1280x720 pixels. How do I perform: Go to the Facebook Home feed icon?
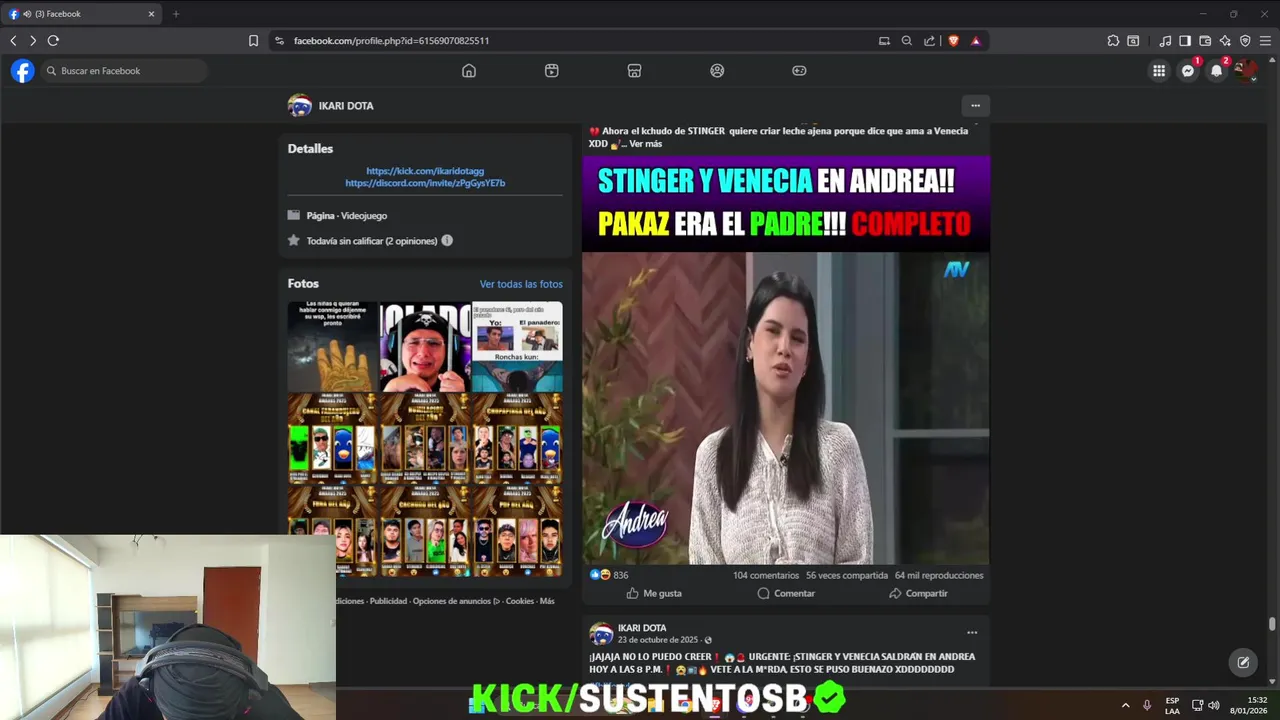coord(469,71)
